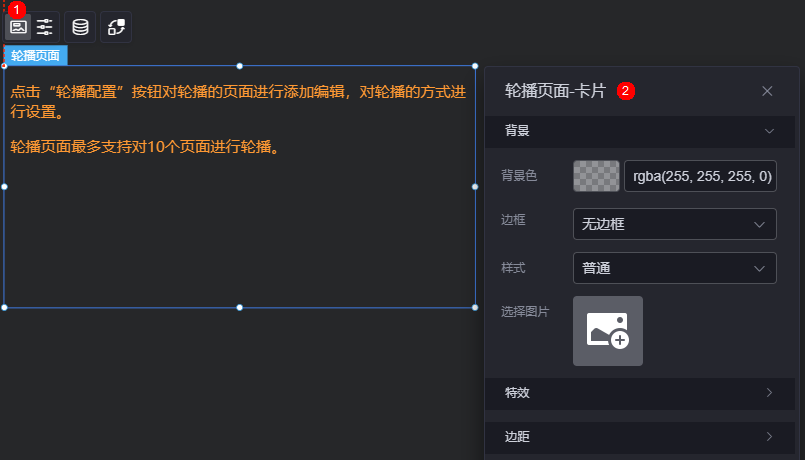This screenshot has height=460, width=805.
Task: Add an image via 选择图片 placeholder
Action: point(608,331)
